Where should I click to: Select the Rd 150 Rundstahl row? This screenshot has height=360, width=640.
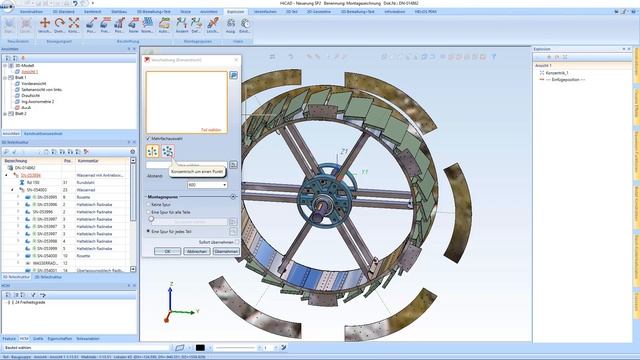pyautogui.click(x=64, y=182)
